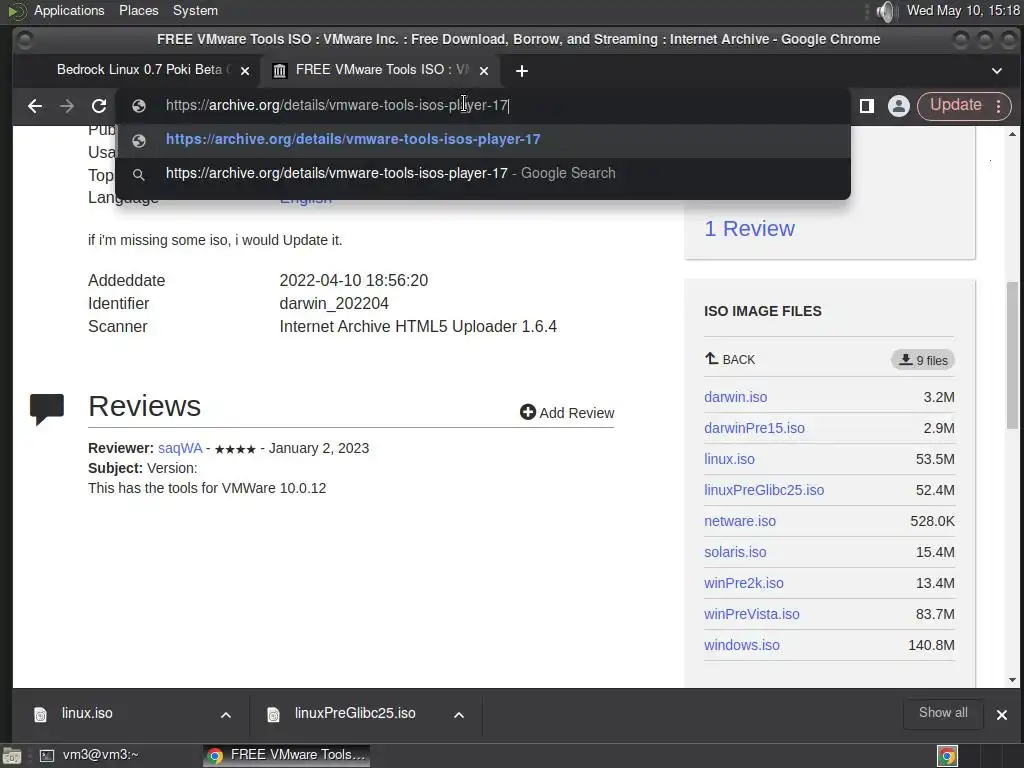
Task: Download netware.iso
Action: click(740, 521)
